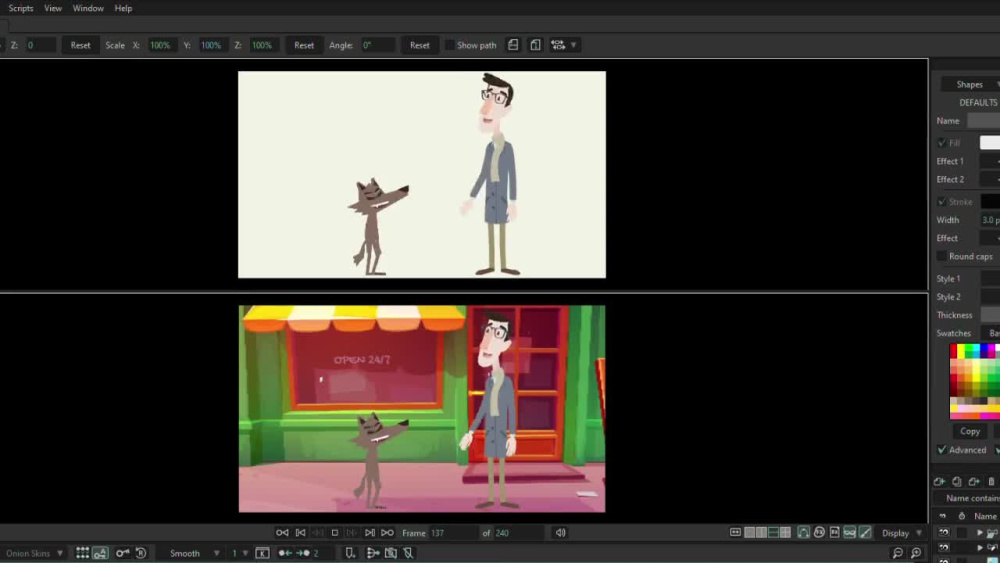Viewport: 1000px width, 563px height.
Task: Select the side-by-side viewport layout
Action: tap(761, 532)
